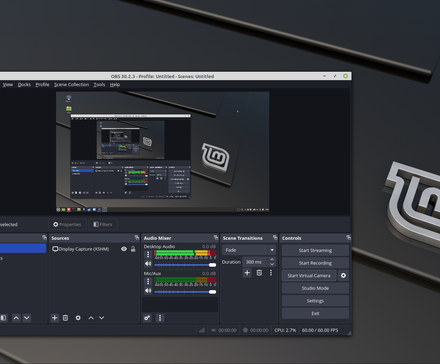Screen dimensions: 440x364
Task: Open Mic/Aux options menu
Action: pyautogui.click(x=148, y=281)
